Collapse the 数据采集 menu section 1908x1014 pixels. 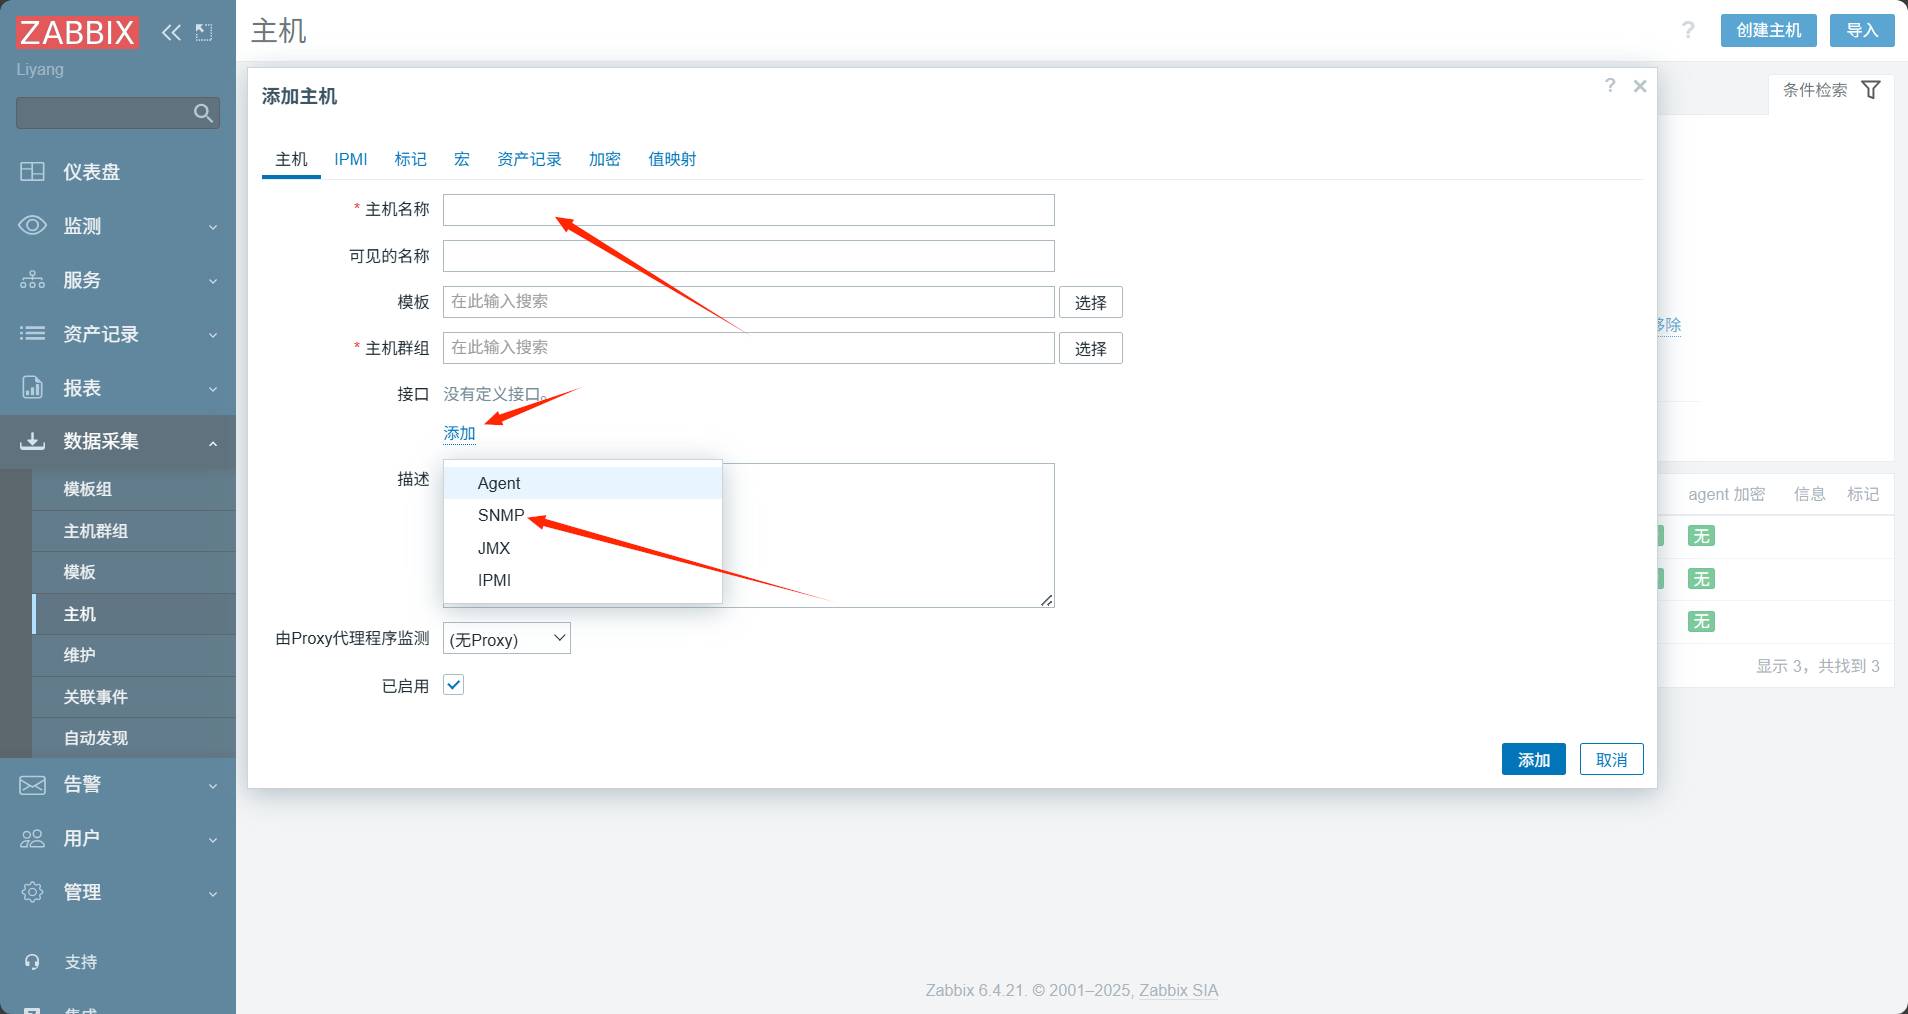(213, 443)
